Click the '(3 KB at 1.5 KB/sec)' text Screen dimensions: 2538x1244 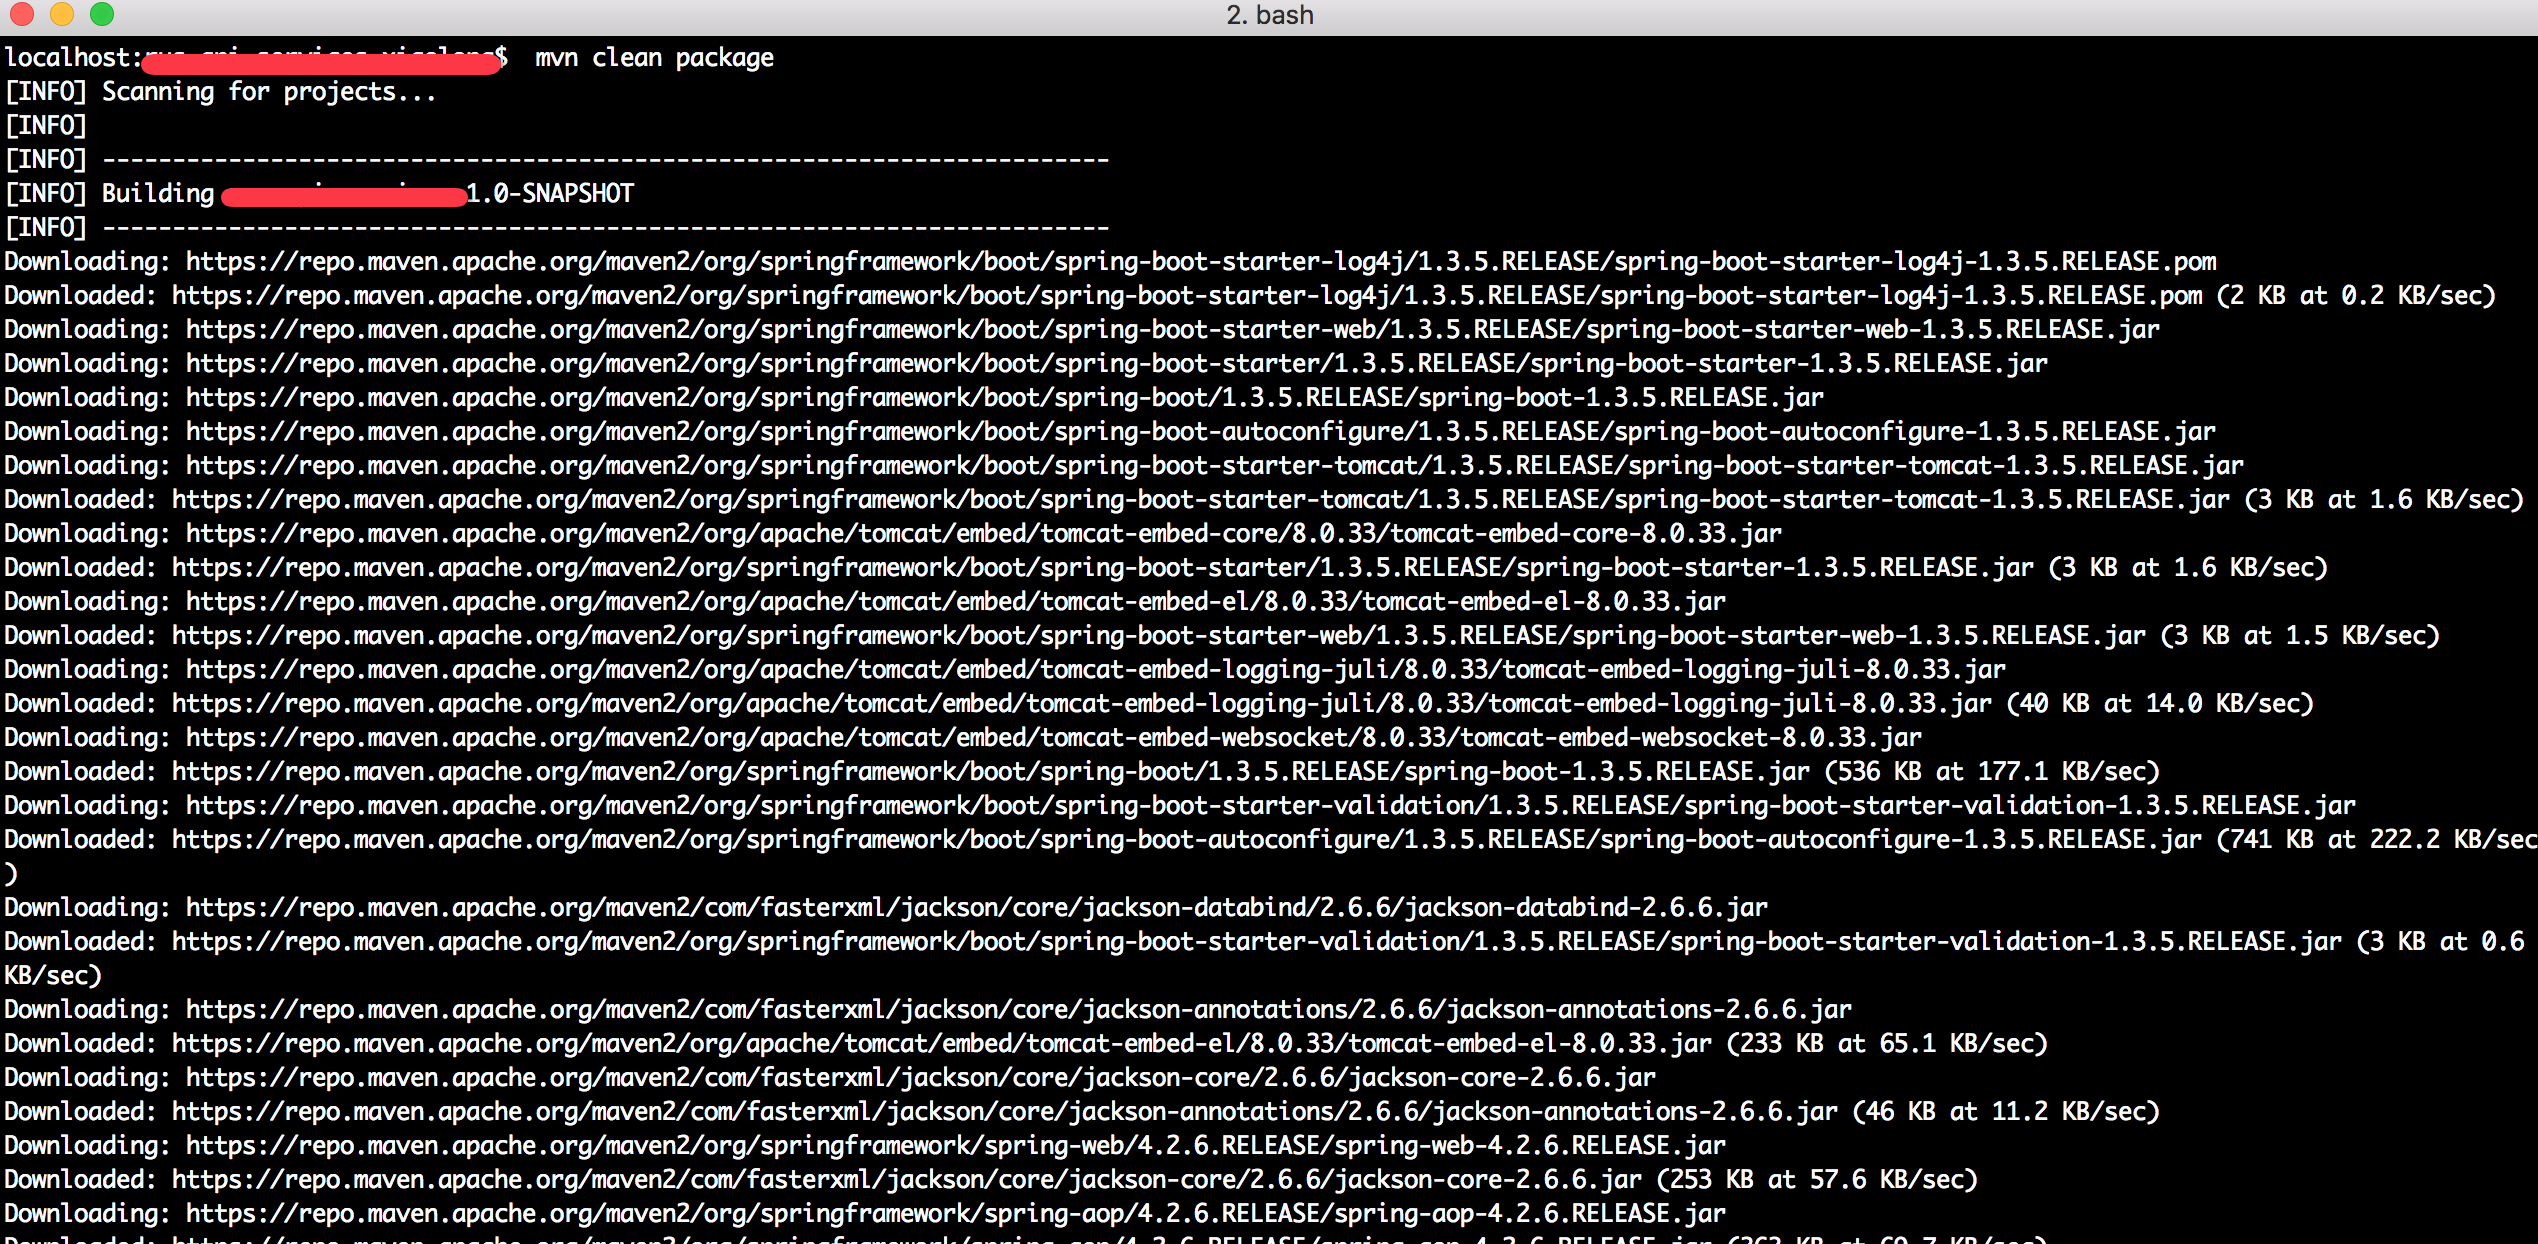pos(2301,636)
